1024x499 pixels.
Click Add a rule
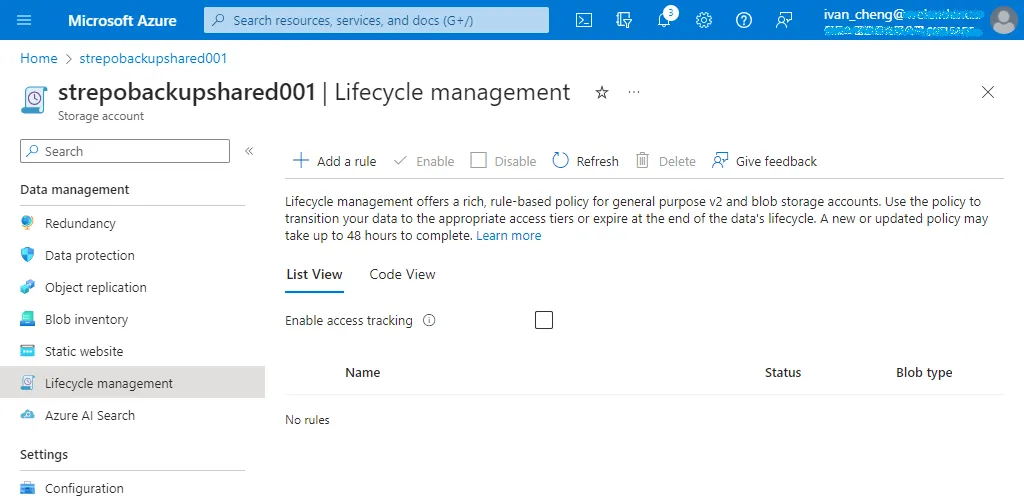334,161
